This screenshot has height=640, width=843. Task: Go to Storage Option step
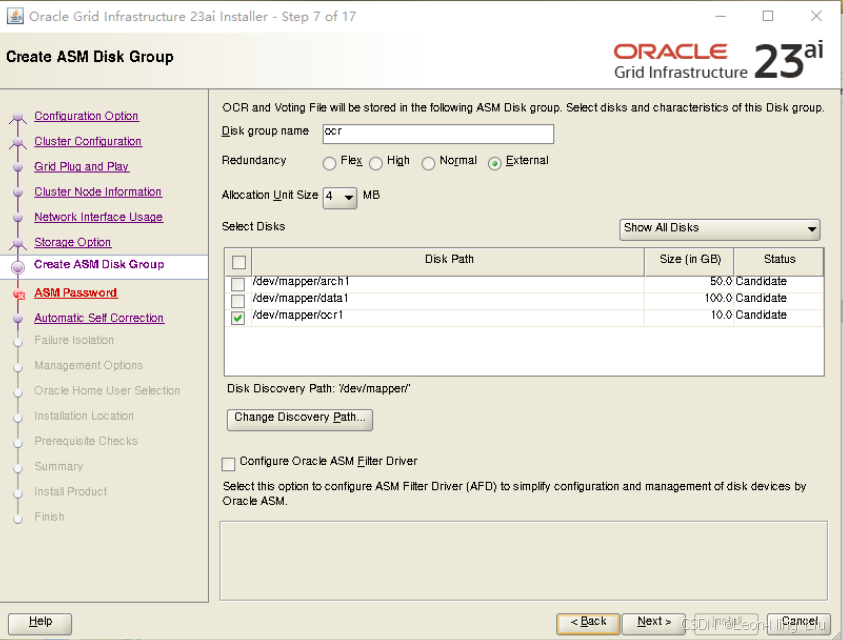[x=73, y=243]
